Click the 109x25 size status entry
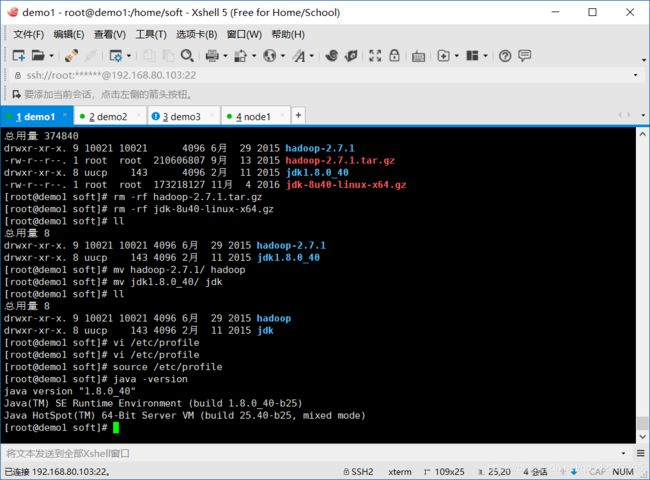 444,472
